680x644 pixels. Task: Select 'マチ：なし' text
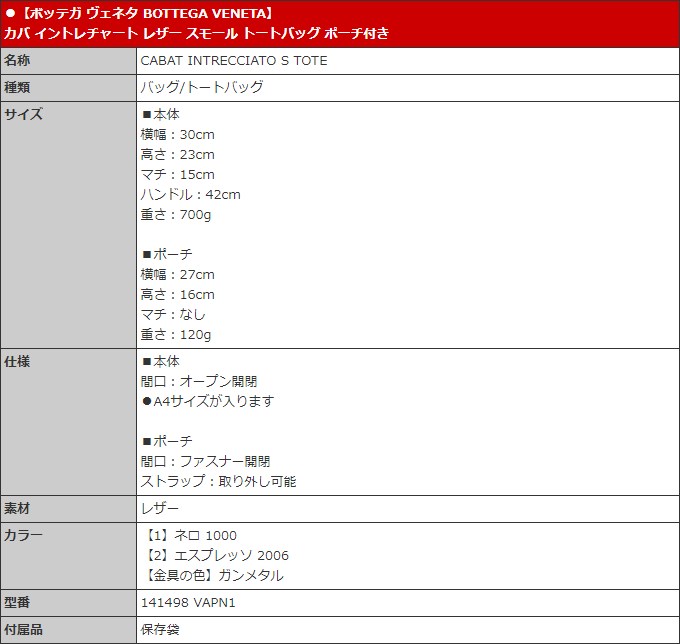(x=173, y=314)
